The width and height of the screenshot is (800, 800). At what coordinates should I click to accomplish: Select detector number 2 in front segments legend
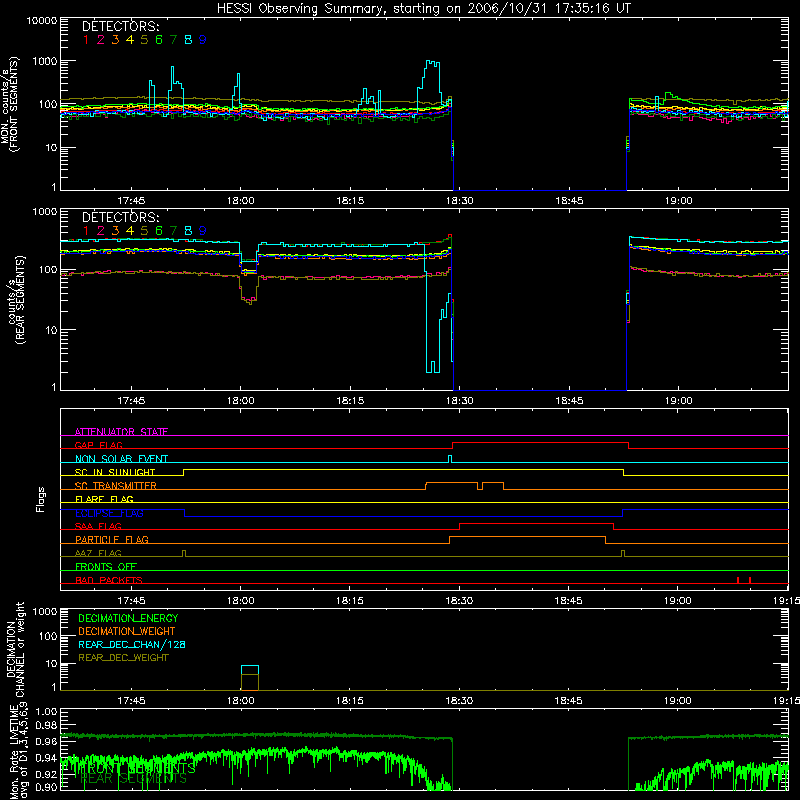coord(101,40)
